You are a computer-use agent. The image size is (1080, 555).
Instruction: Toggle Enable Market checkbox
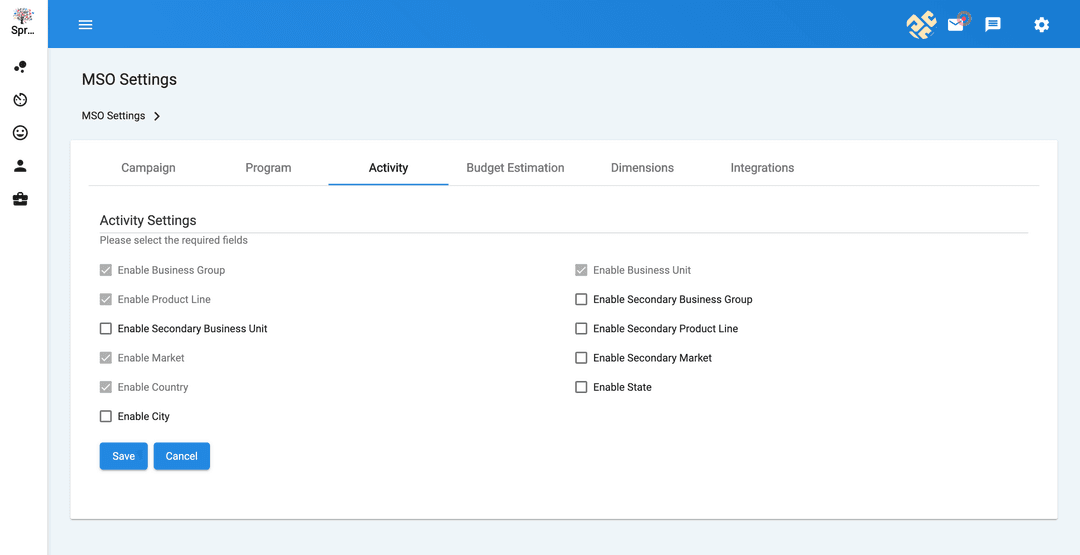(105, 358)
